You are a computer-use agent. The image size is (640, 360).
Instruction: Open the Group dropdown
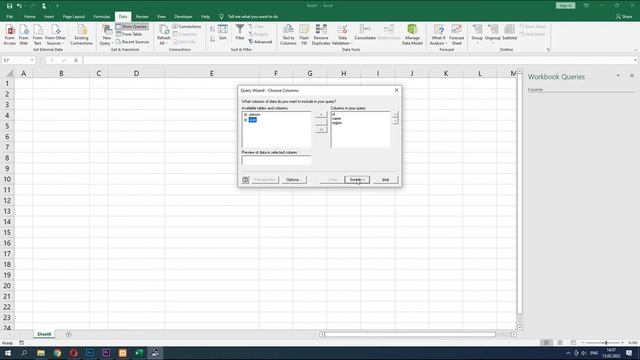click(477, 34)
